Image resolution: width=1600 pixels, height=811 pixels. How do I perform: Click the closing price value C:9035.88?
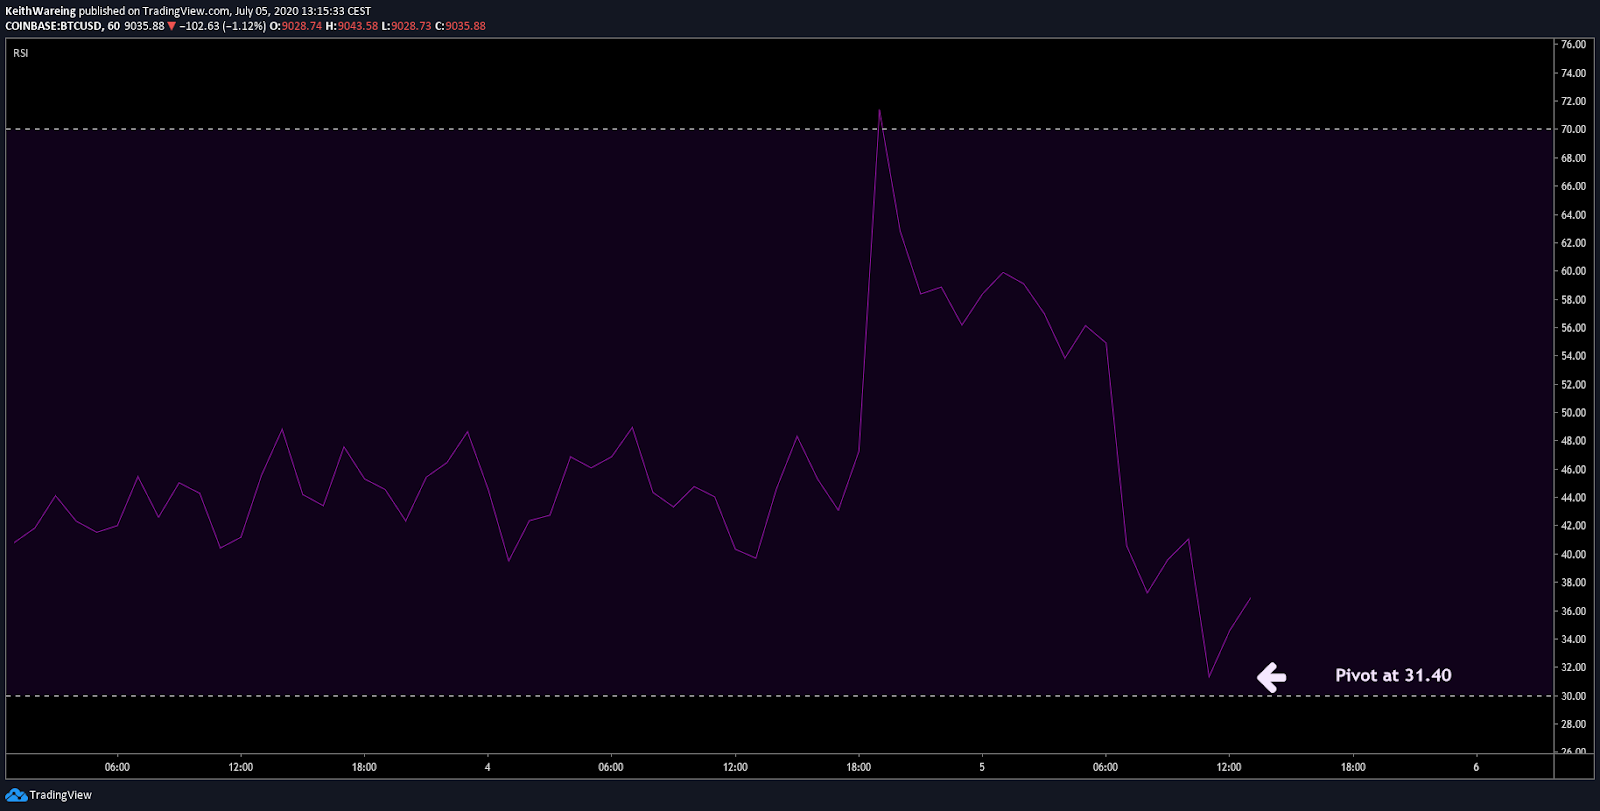tap(460, 26)
